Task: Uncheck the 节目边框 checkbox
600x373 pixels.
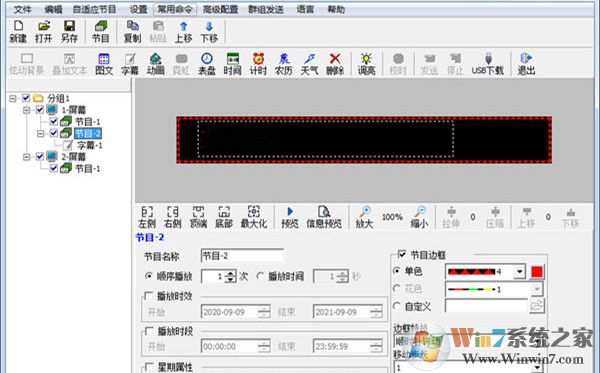Action: click(x=402, y=254)
